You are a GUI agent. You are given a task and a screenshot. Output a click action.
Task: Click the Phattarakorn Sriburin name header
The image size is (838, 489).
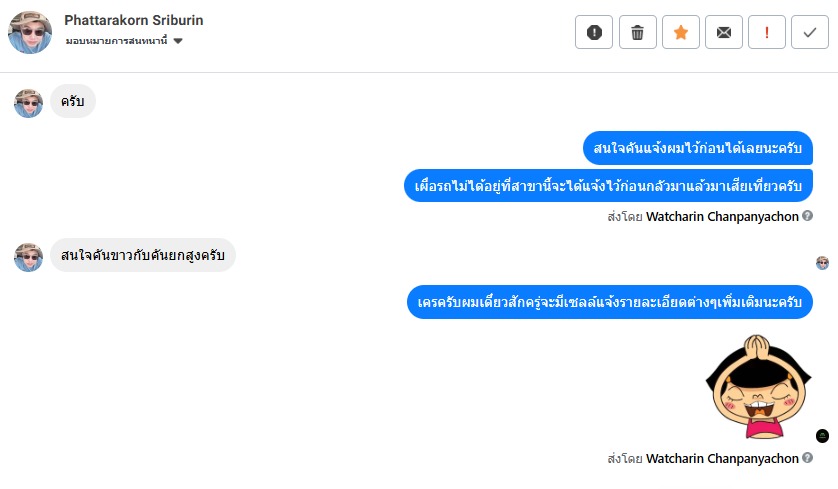[x=136, y=21]
